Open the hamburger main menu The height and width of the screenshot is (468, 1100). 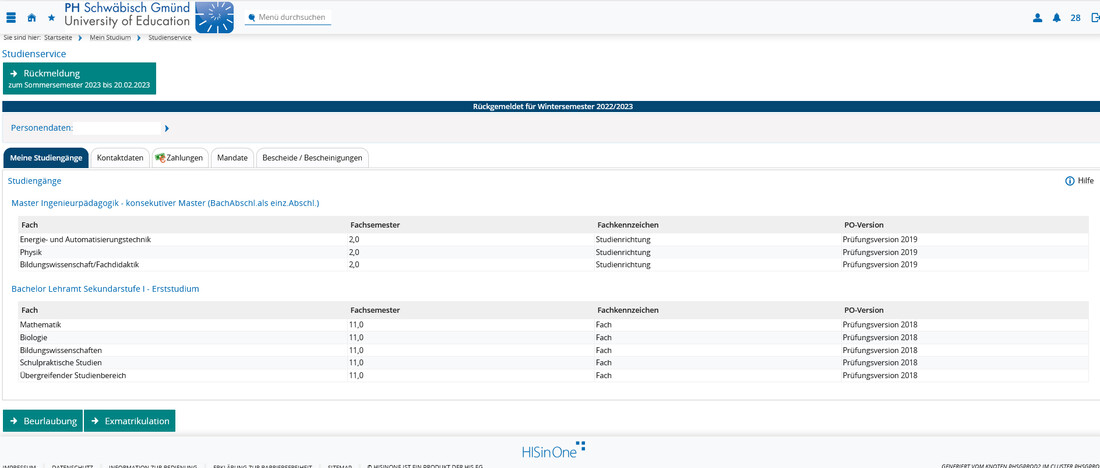pos(11,18)
